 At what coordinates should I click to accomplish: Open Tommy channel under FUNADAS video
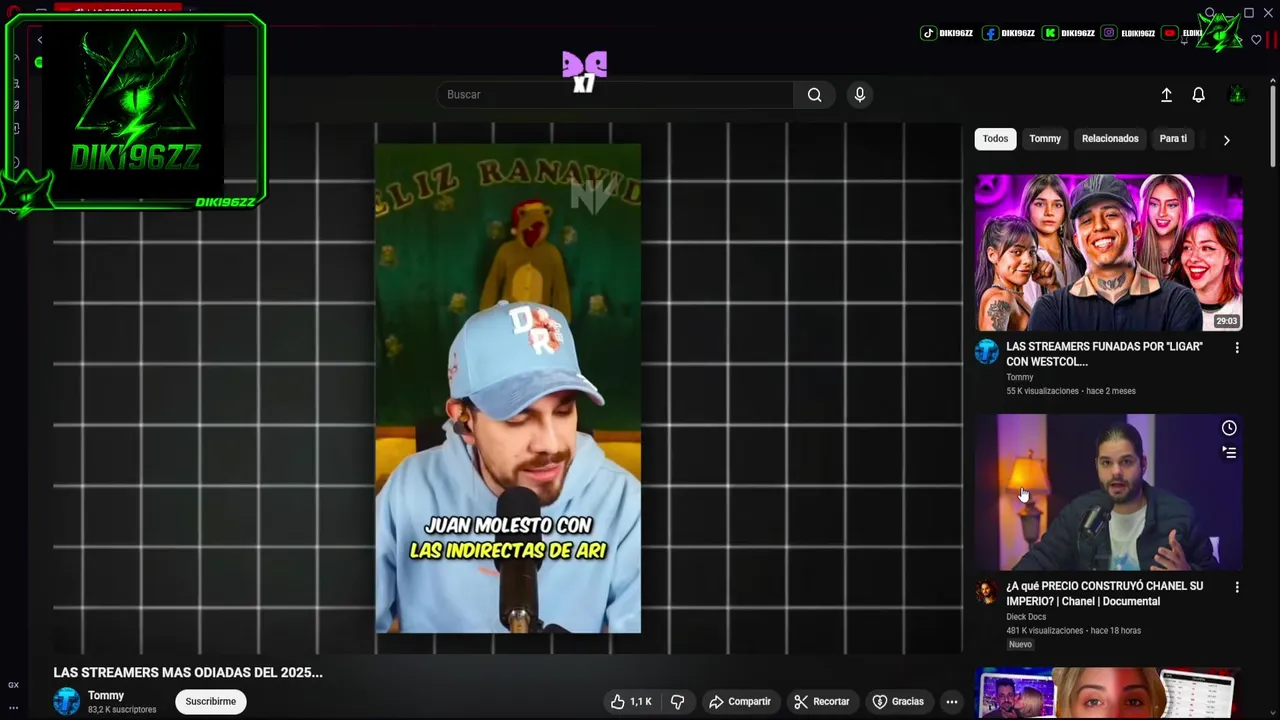pyautogui.click(x=1019, y=377)
